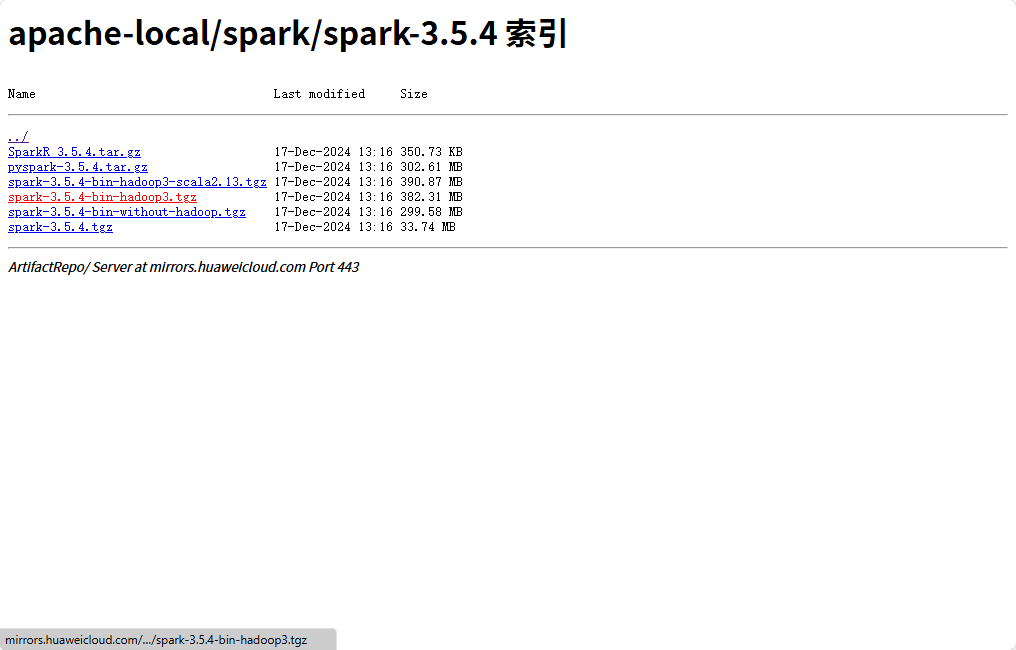Select the 390.87 MB size value

(x=431, y=181)
